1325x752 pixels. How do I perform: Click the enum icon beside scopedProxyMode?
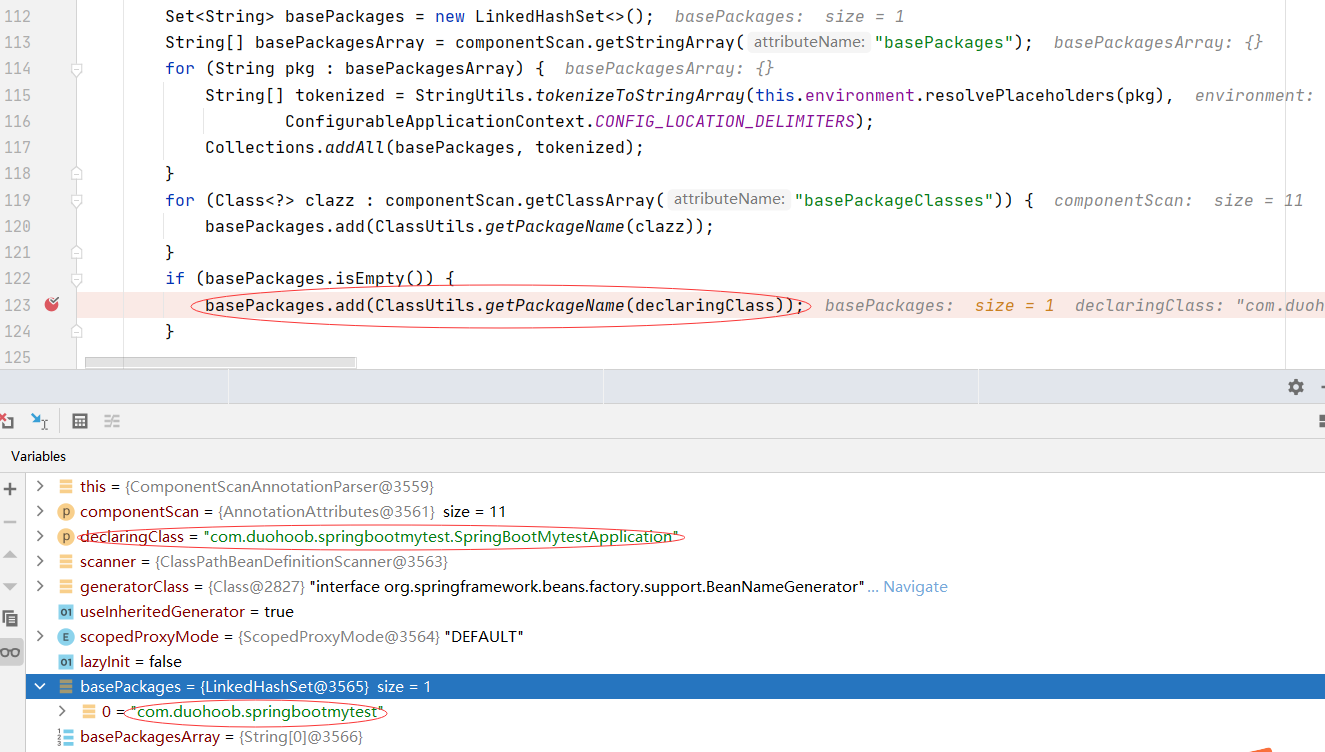[66, 637]
